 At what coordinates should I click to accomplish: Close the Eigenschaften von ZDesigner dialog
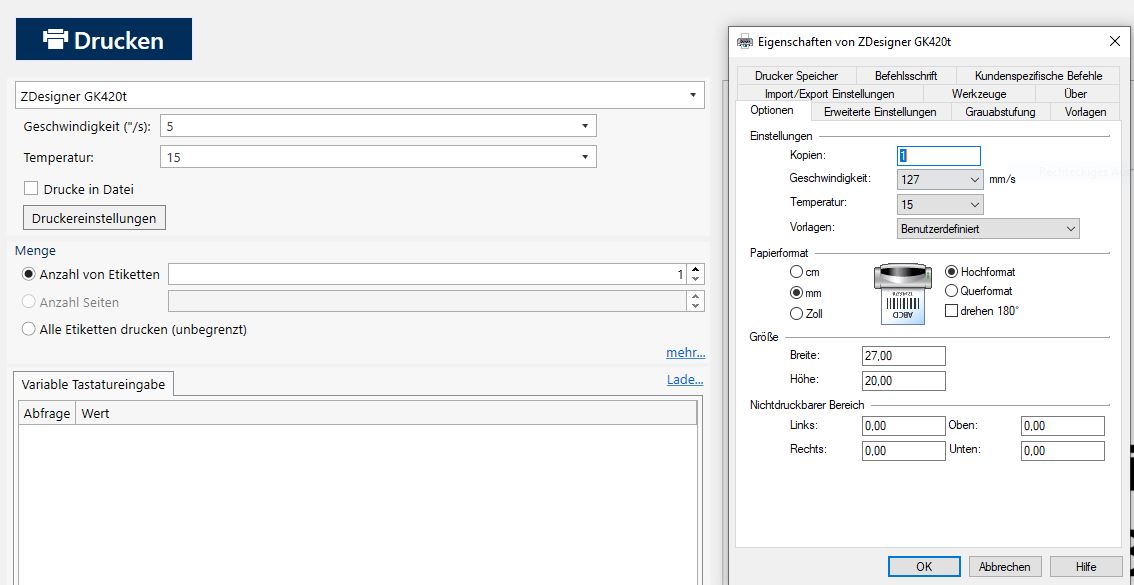click(x=1114, y=41)
